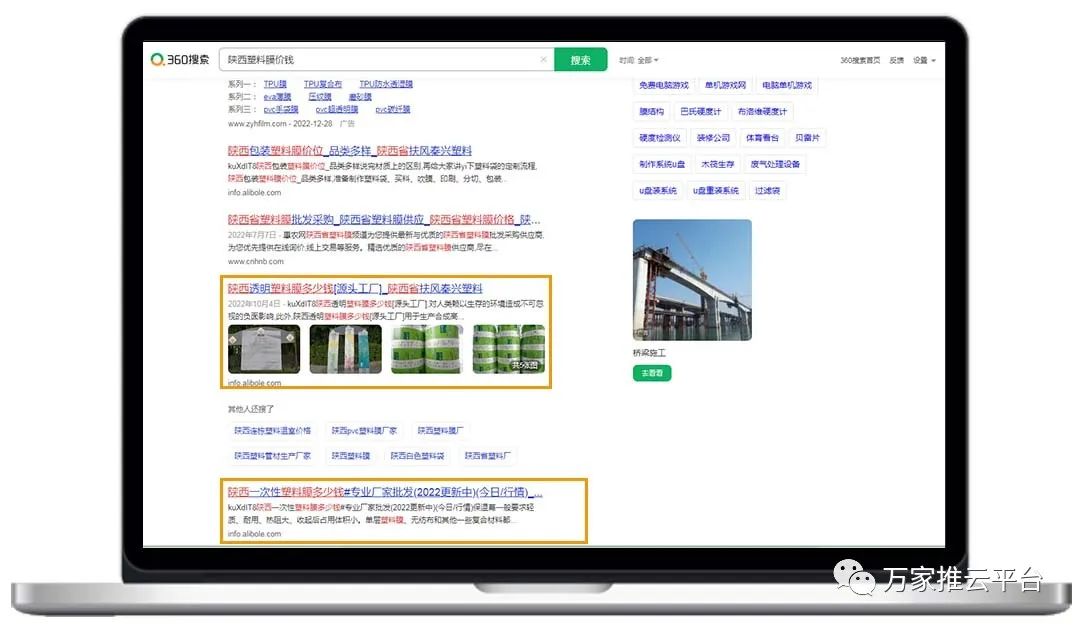Open first thumbnail of notice board image
The height and width of the screenshot is (628, 1080).
point(264,349)
